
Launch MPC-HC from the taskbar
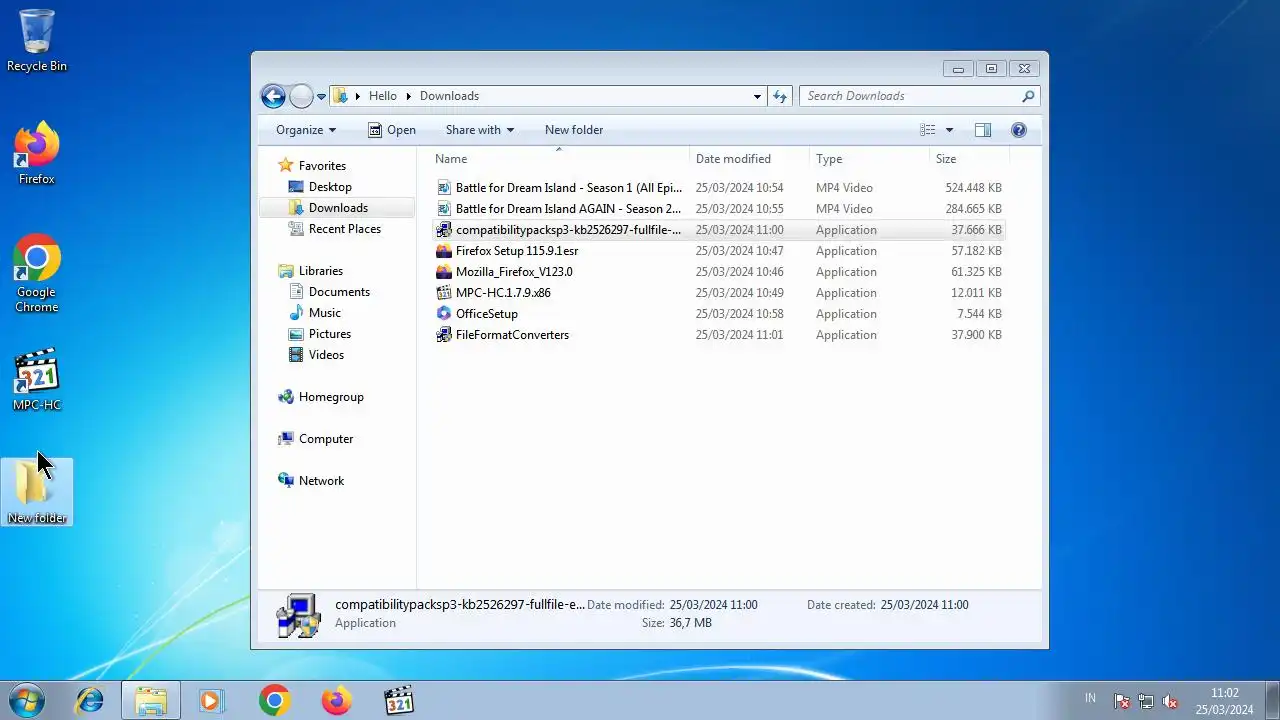click(x=399, y=701)
